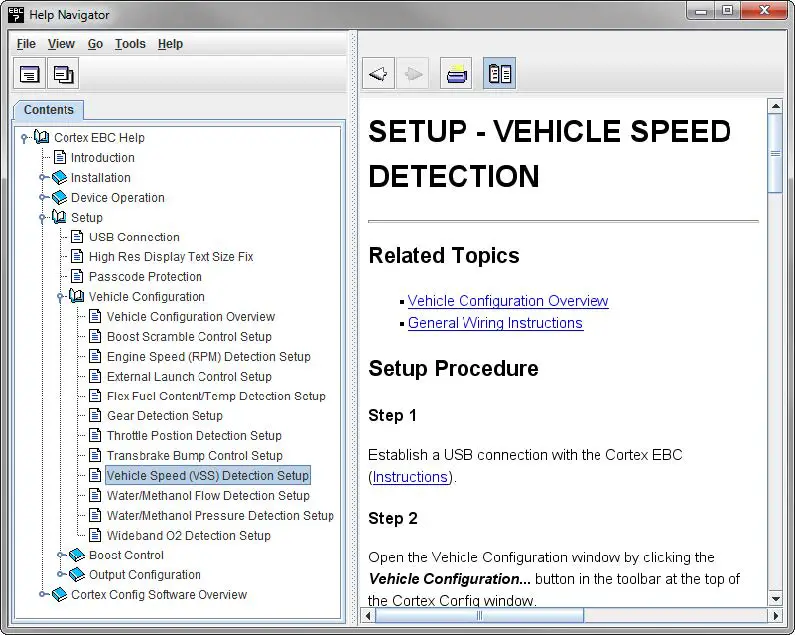
Task: Open the View menu
Action: point(61,44)
